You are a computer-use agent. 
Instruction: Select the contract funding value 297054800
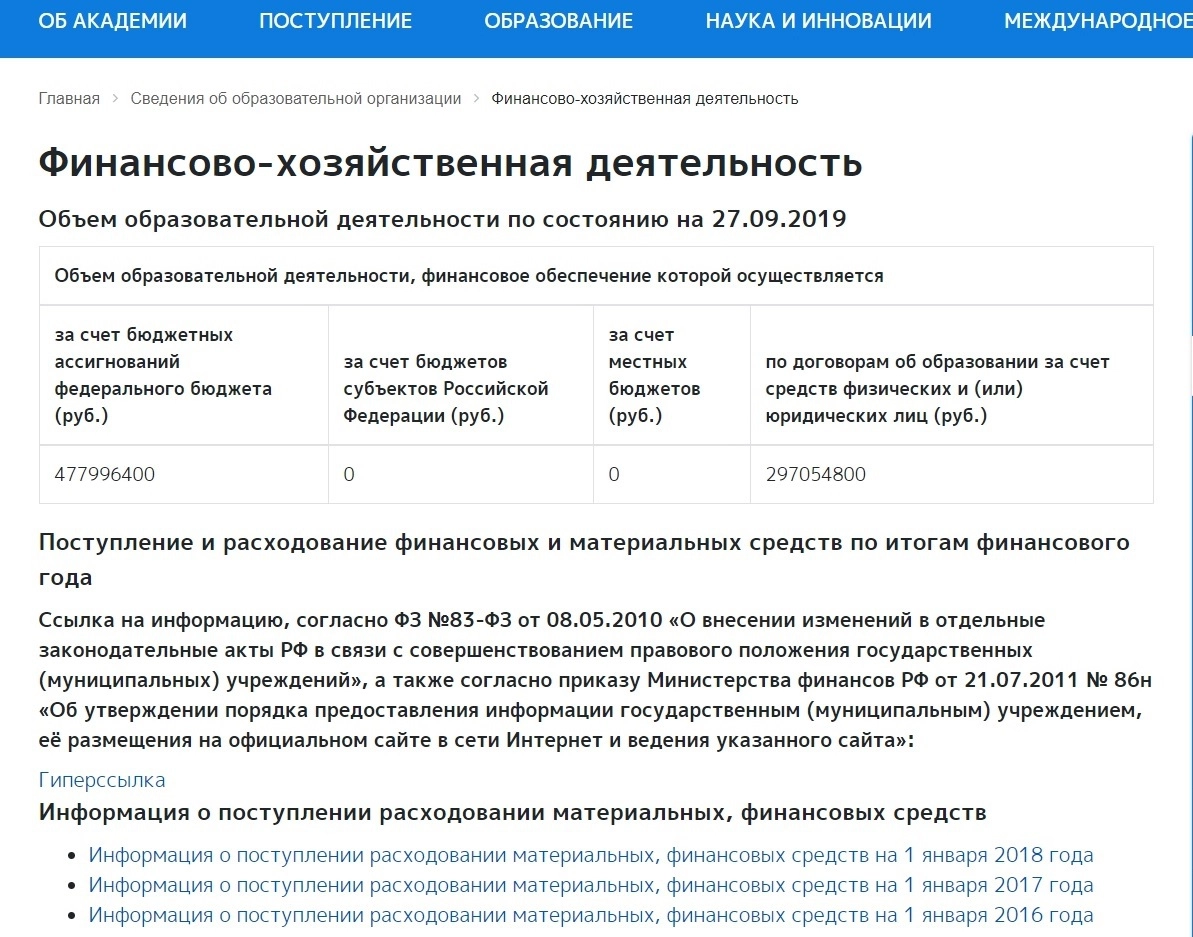pos(815,474)
